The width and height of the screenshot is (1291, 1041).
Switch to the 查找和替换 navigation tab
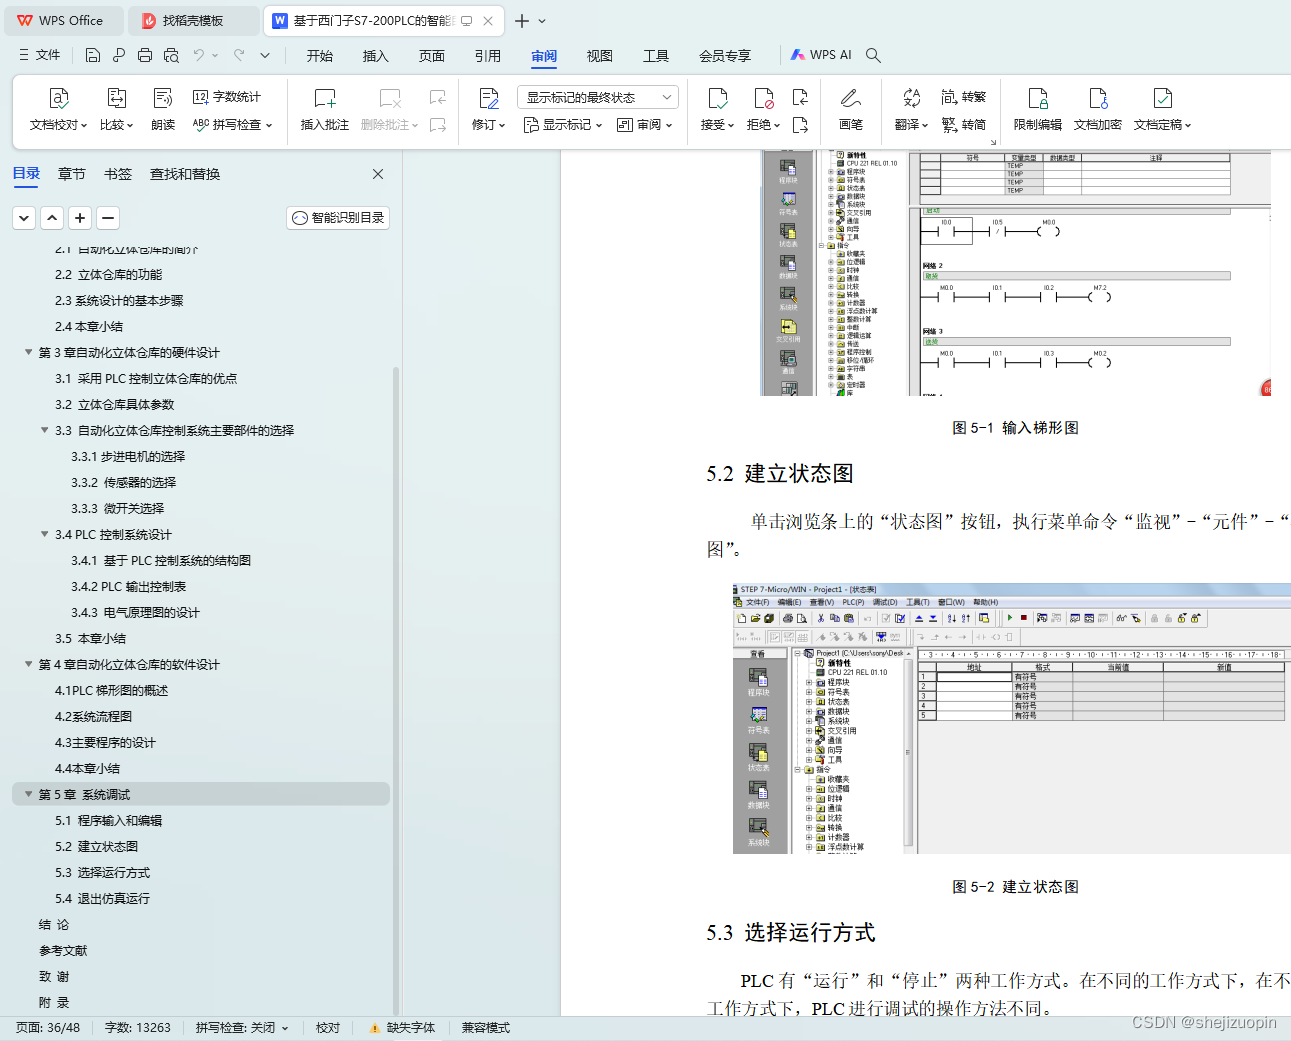pos(185,174)
